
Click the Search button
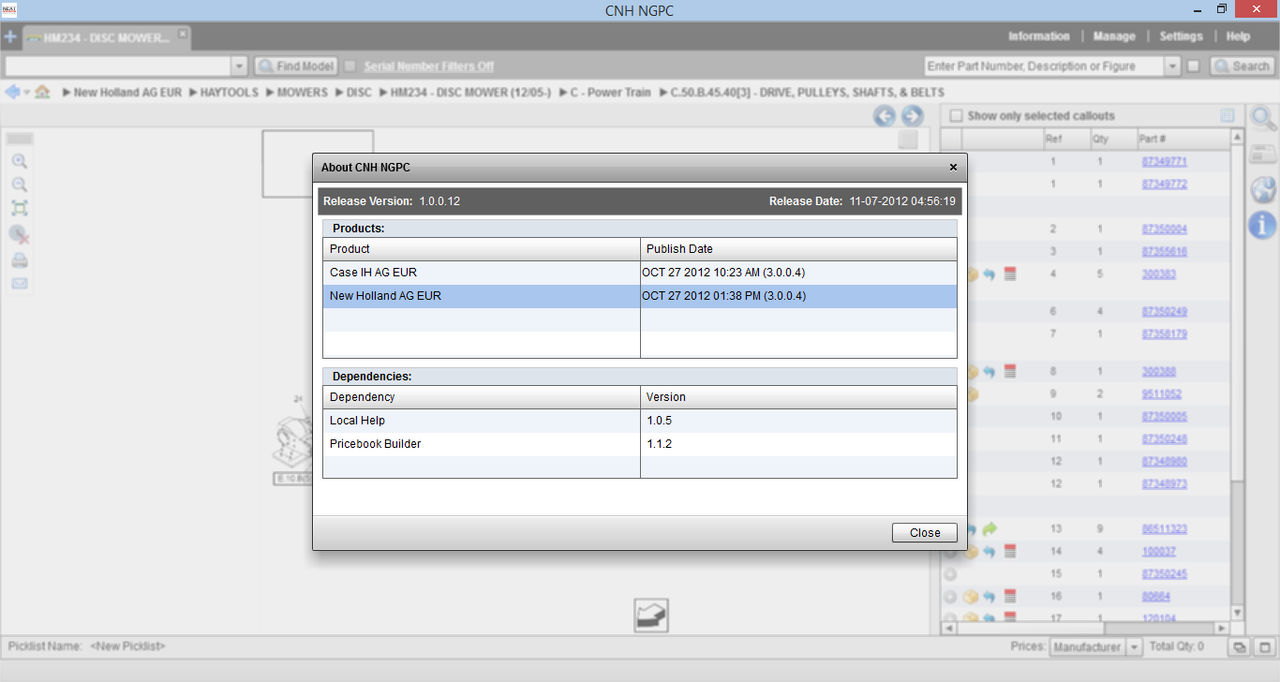[1241, 66]
